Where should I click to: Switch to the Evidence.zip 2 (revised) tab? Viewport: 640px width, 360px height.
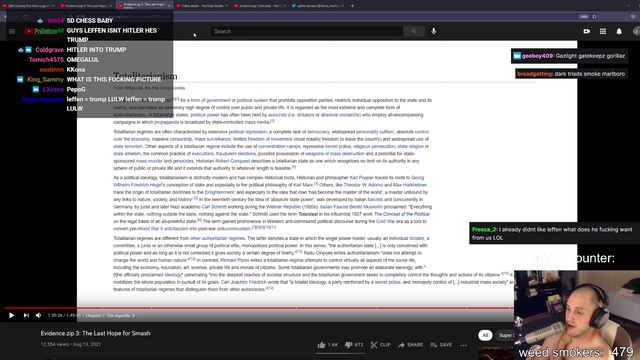(x=260, y=6)
